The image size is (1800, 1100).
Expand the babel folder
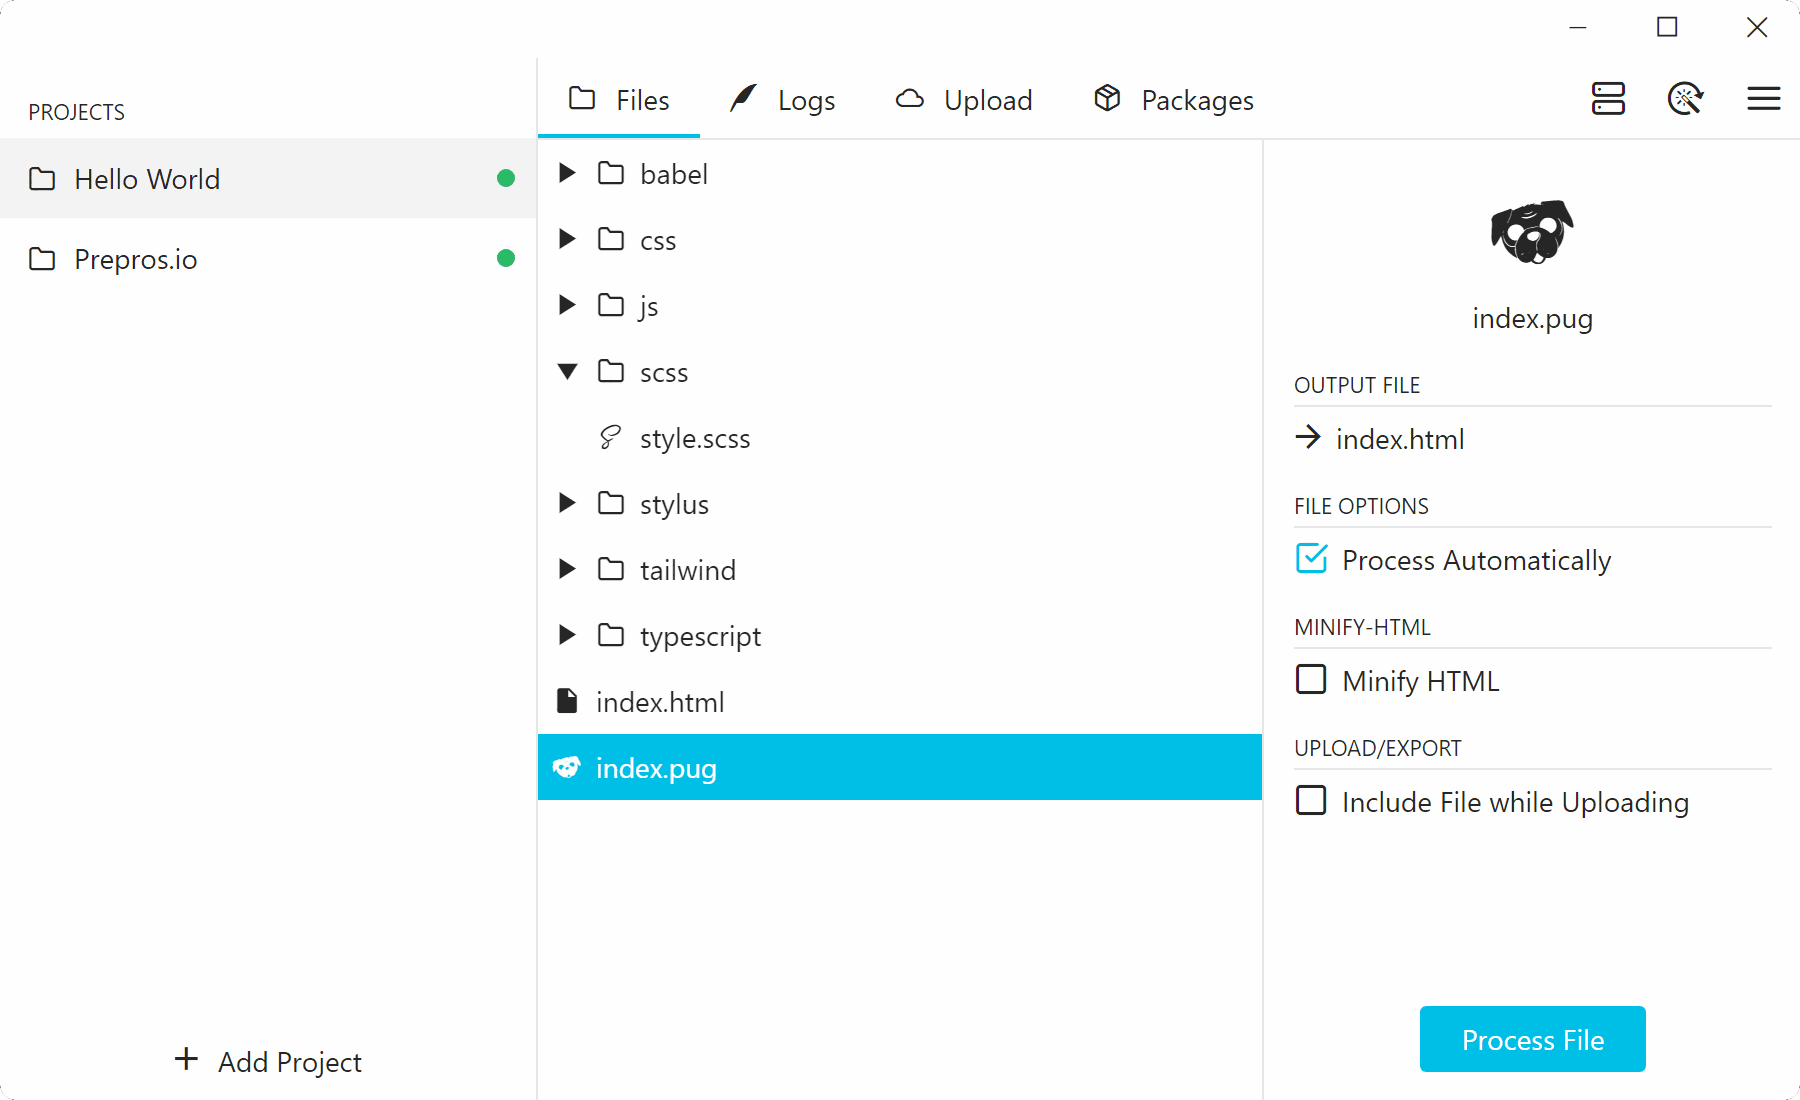tap(567, 173)
